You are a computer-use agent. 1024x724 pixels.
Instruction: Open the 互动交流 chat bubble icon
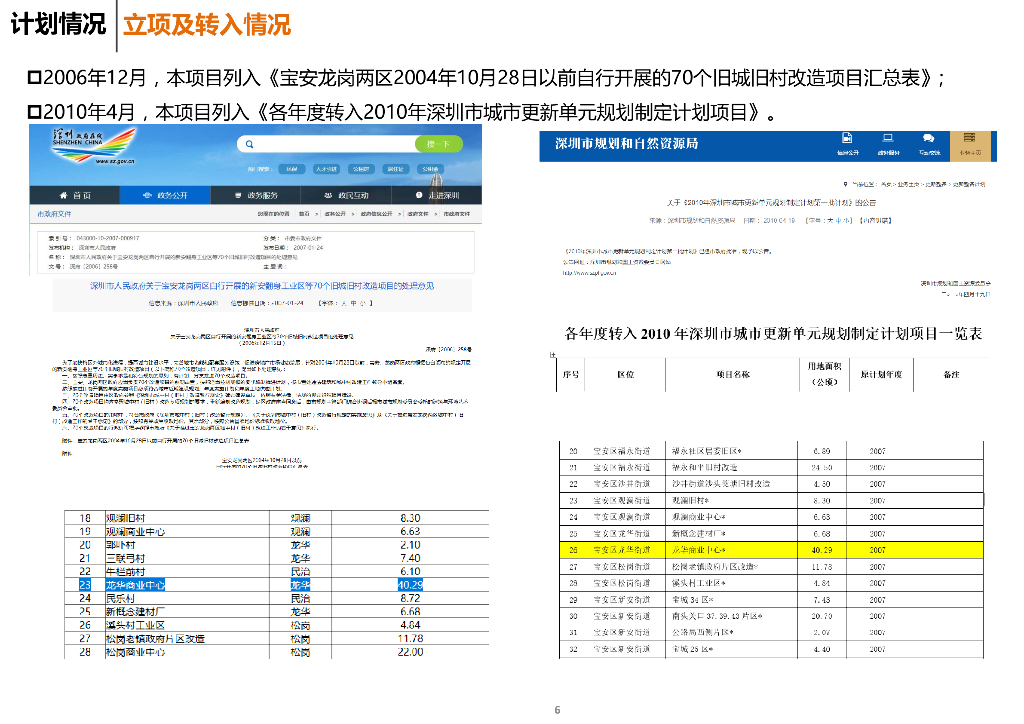[927, 140]
